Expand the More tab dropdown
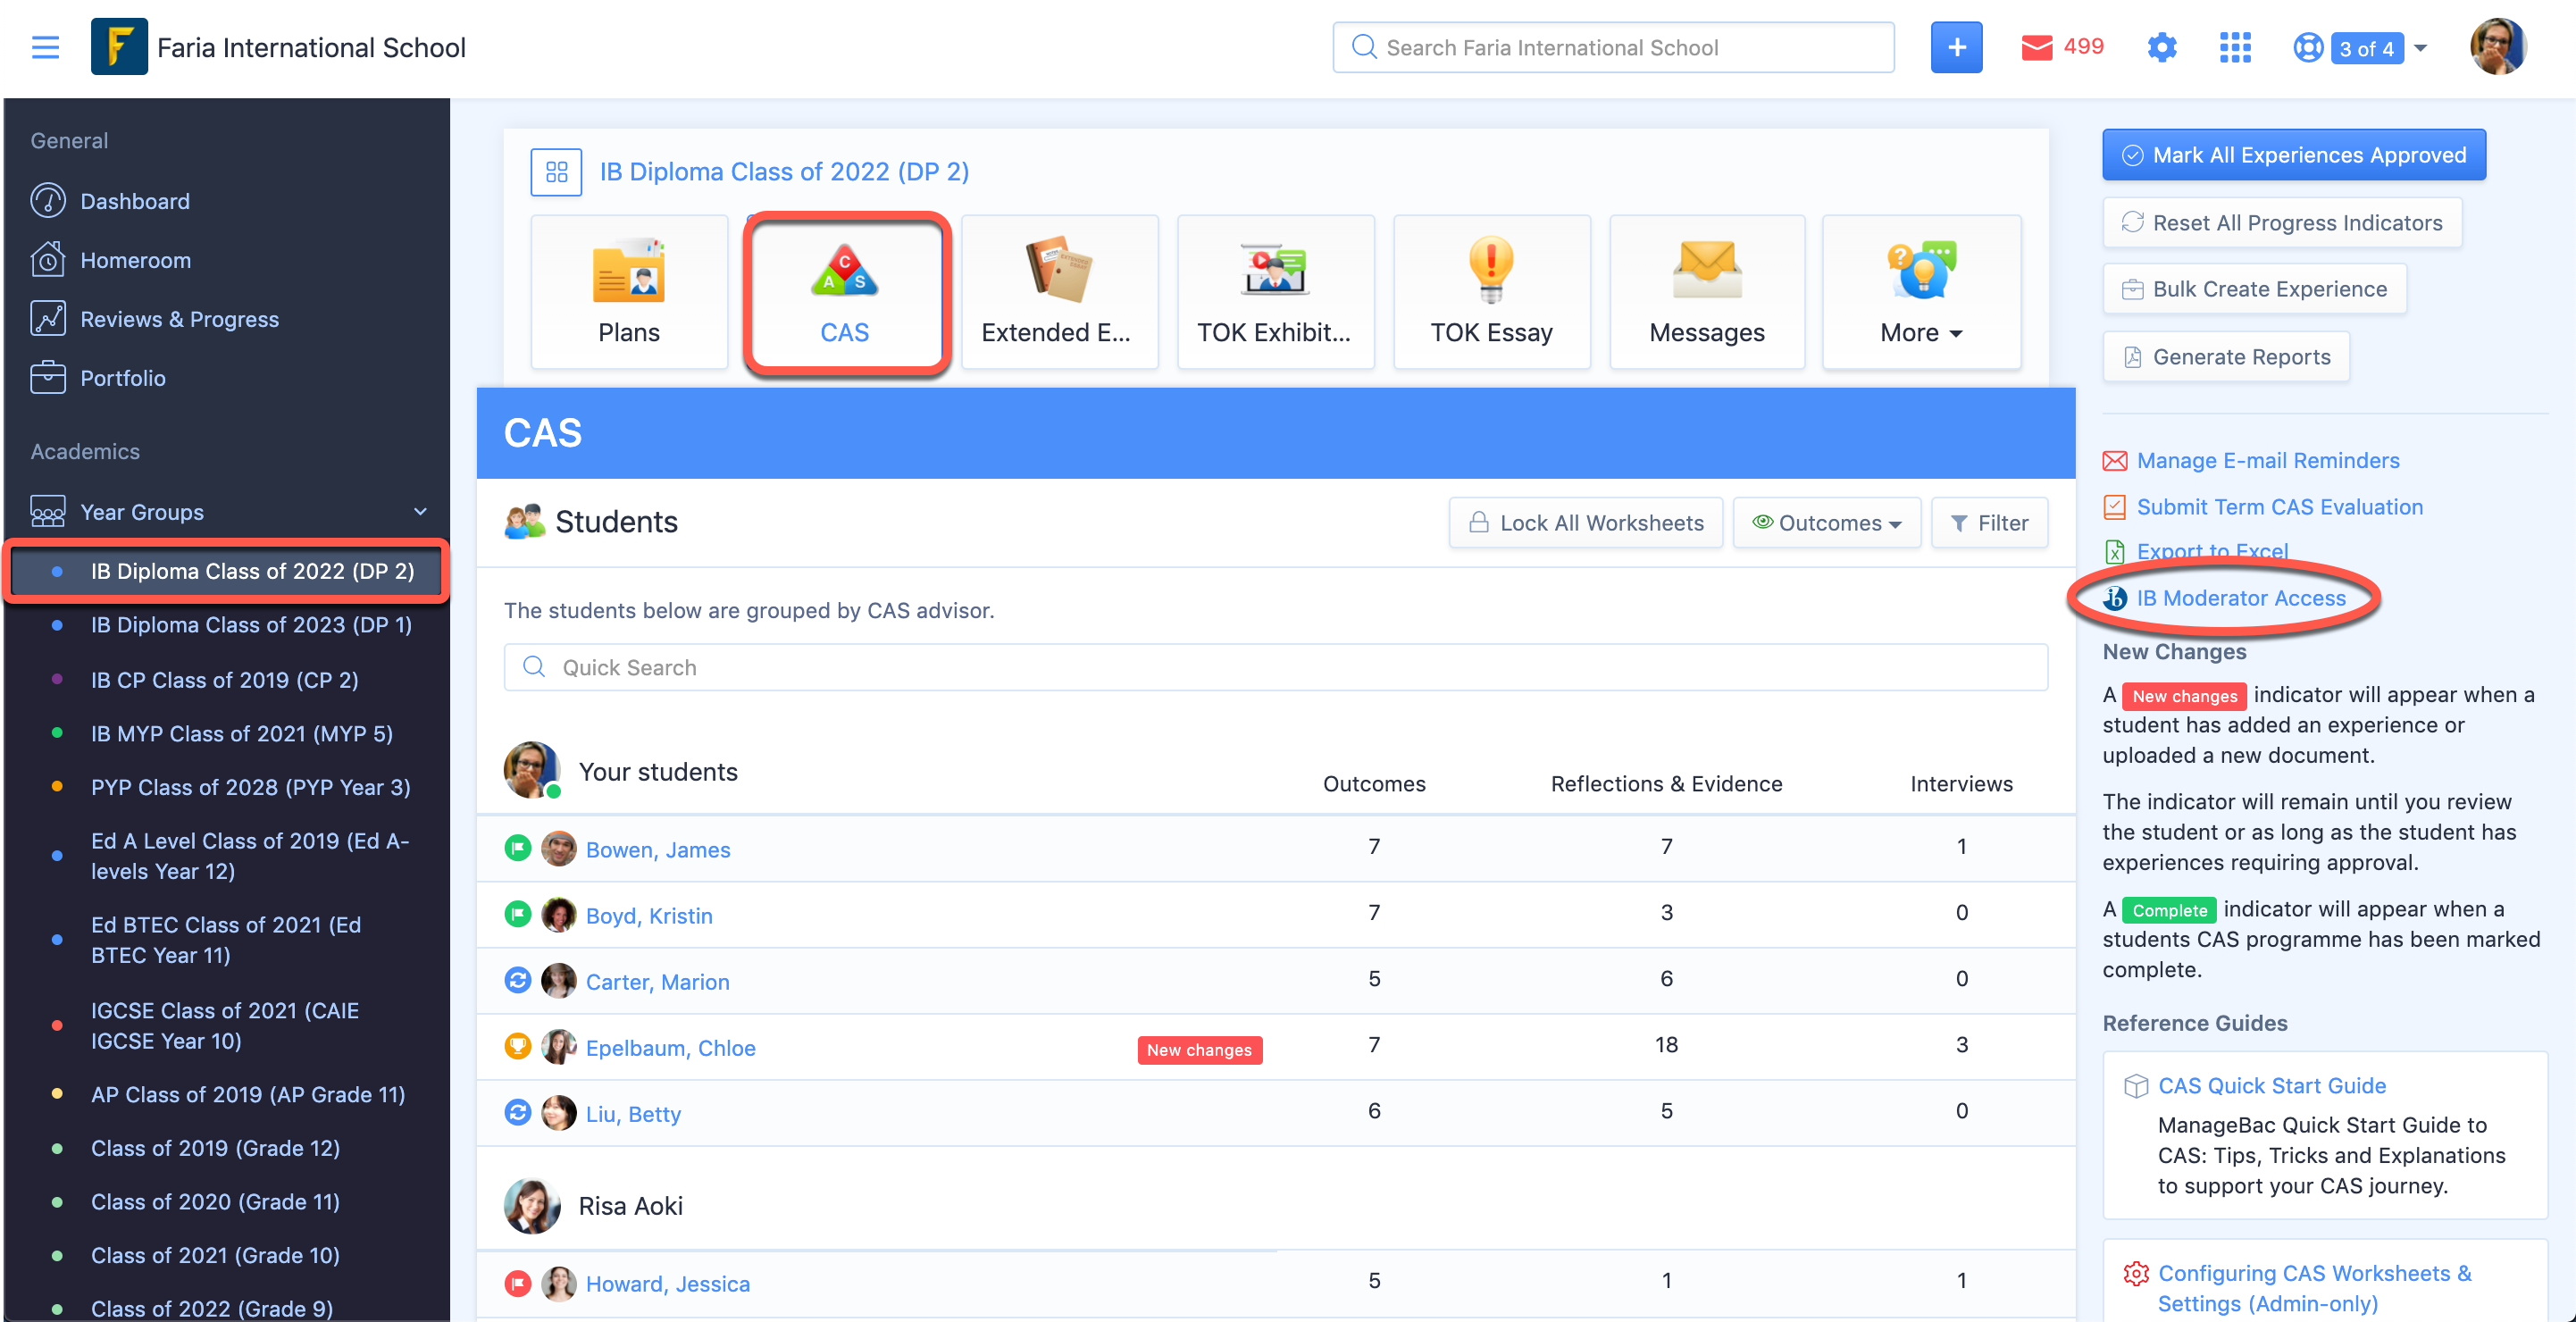Image resolution: width=2576 pixels, height=1322 pixels. pyautogui.click(x=1921, y=292)
